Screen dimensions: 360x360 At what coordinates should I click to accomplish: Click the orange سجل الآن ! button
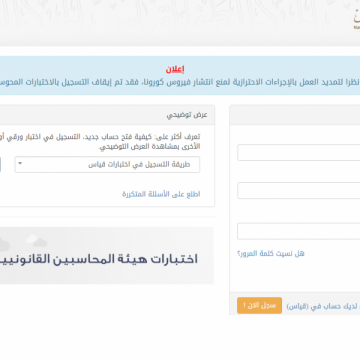click(259, 306)
